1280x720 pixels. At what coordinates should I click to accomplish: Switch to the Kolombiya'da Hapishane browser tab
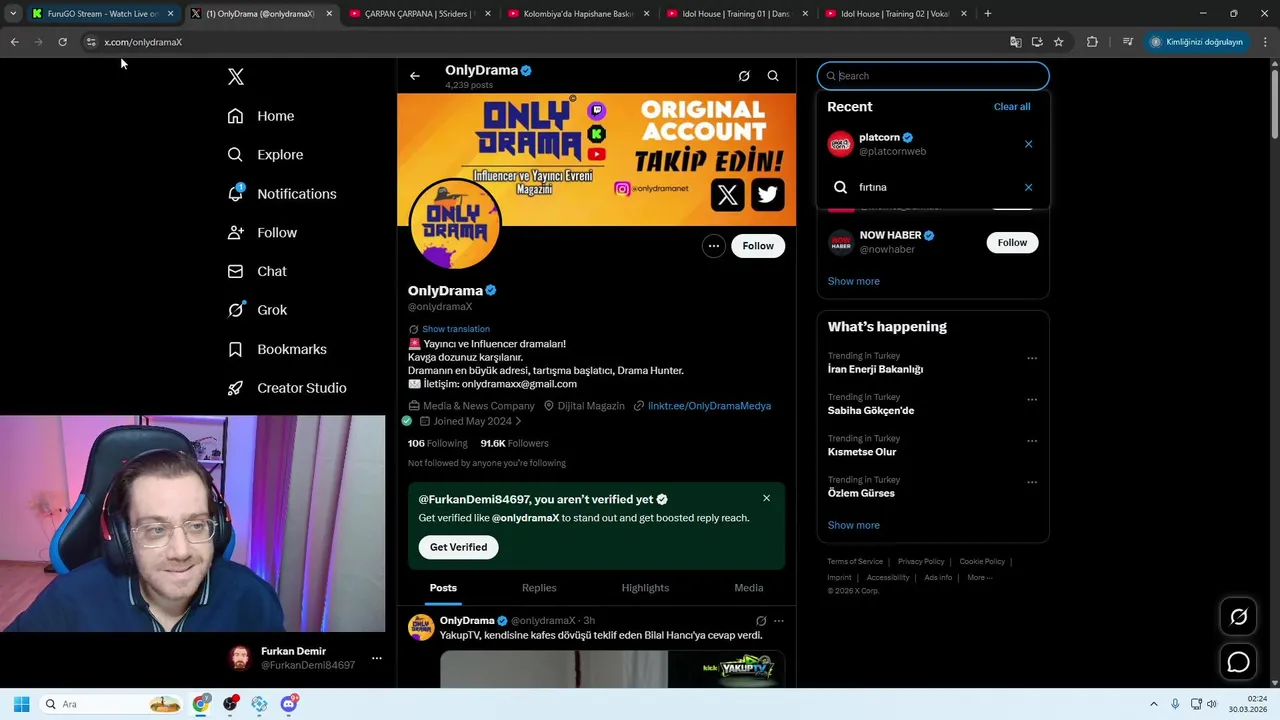point(578,14)
